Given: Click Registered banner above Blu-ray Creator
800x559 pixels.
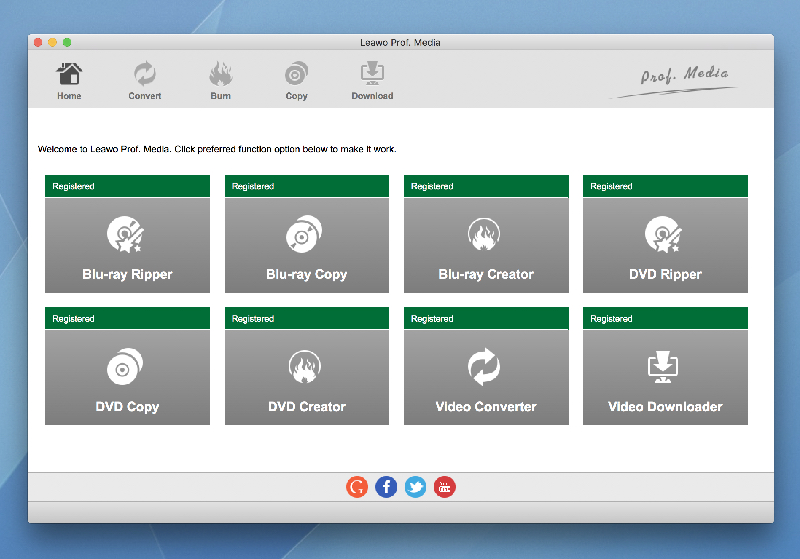Looking at the screenshot, I should (486, 186).
